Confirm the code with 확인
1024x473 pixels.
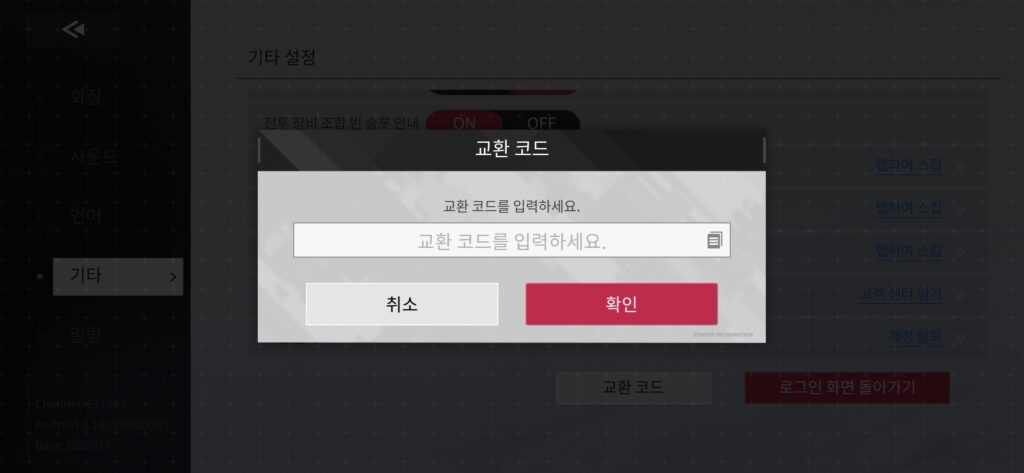(x=621, y=304)
